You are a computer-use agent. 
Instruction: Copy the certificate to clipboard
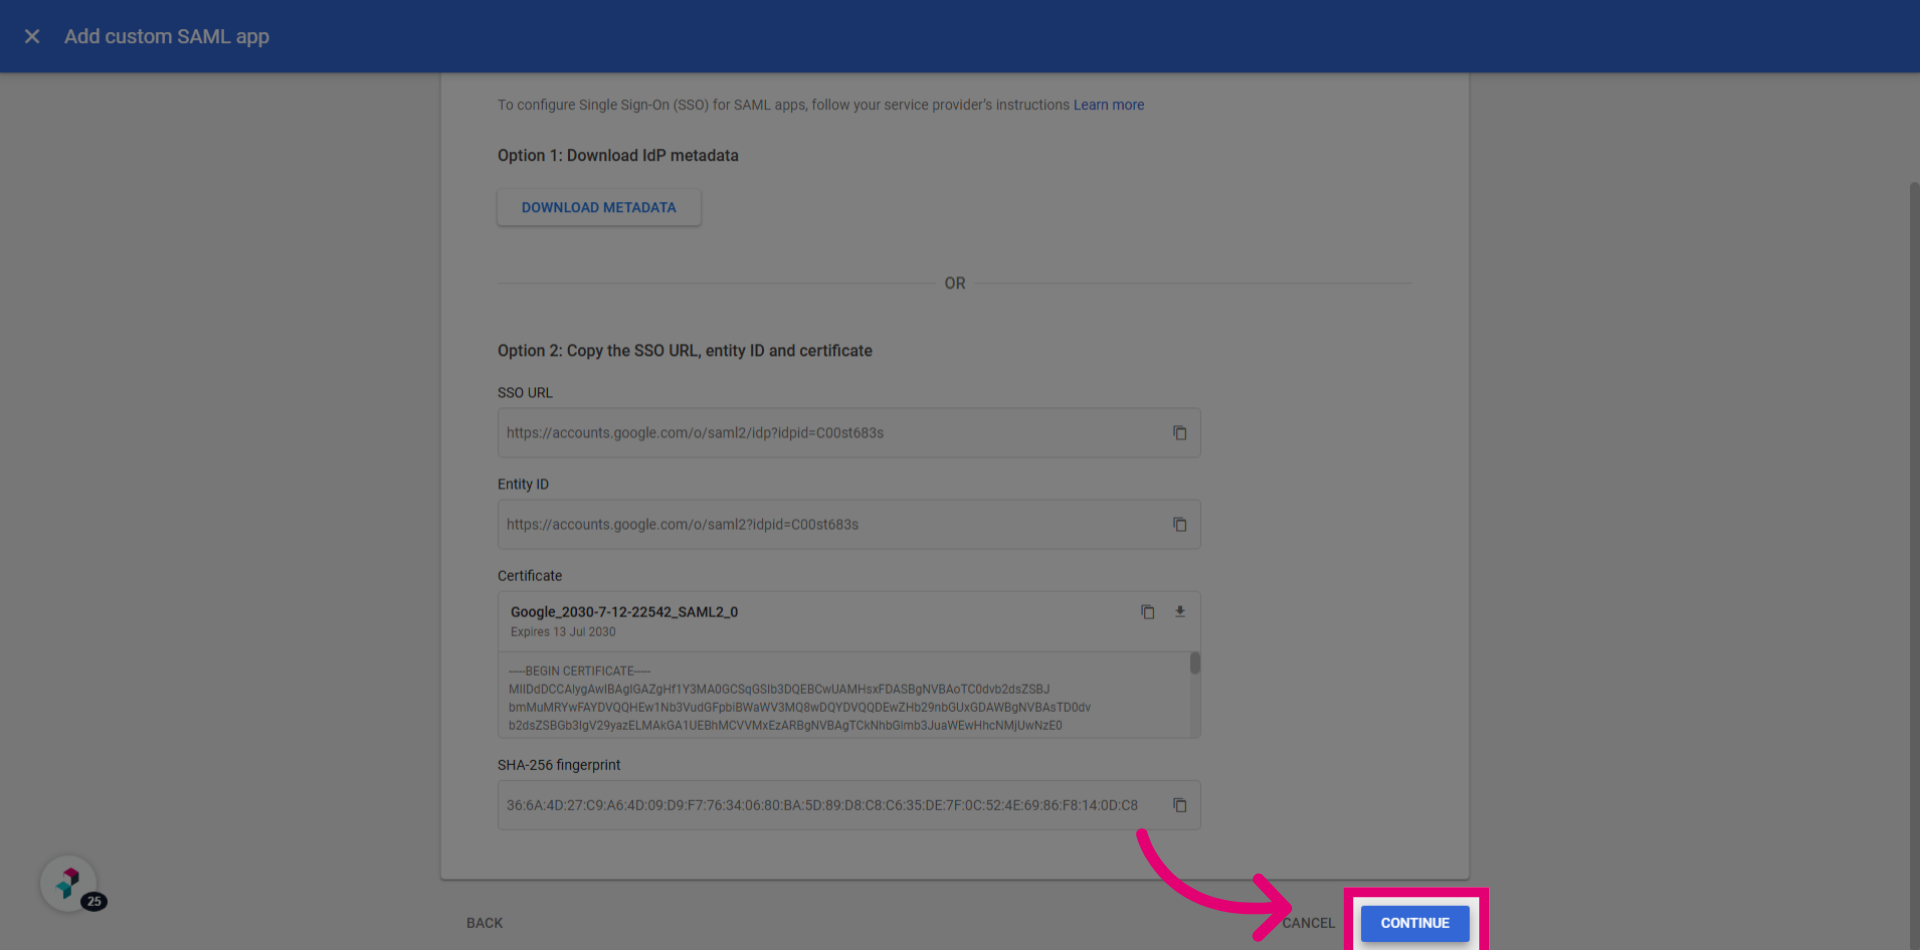click(x=1148, y=612)
